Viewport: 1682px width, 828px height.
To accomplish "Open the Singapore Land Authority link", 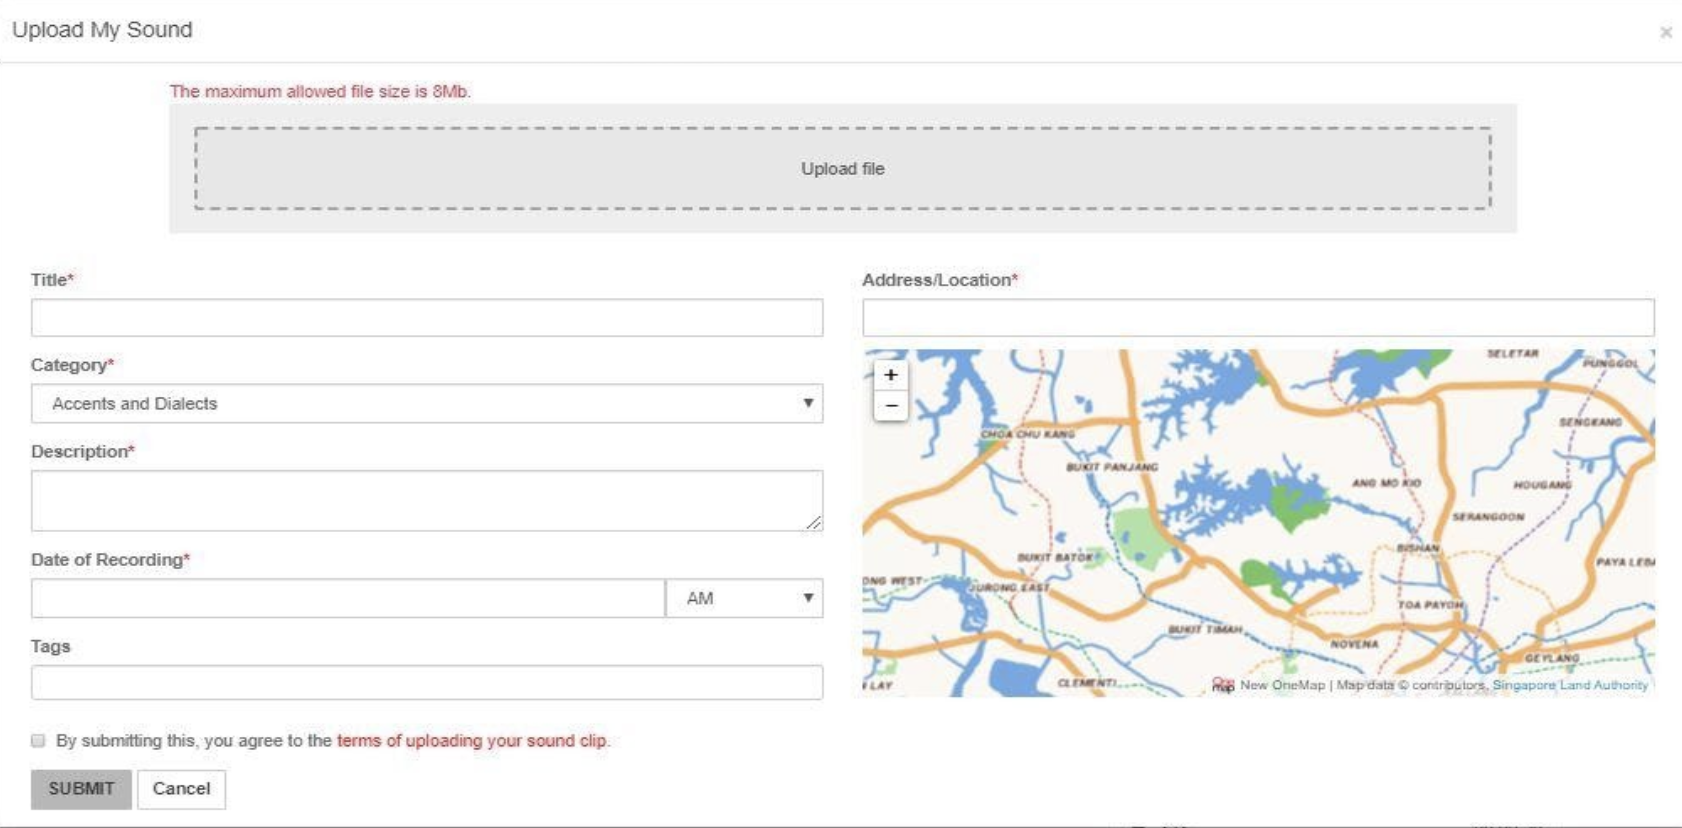I will point(1570,685).
